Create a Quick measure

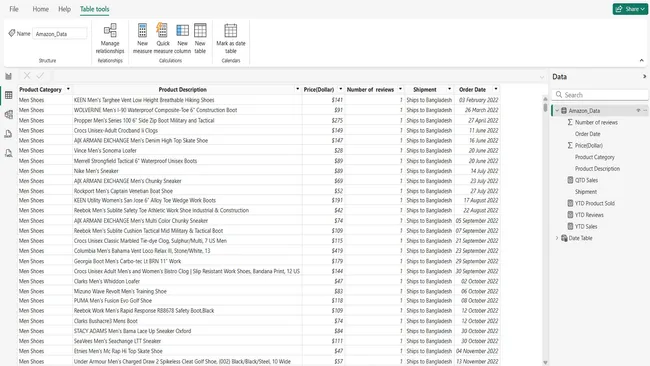[162, 38]
